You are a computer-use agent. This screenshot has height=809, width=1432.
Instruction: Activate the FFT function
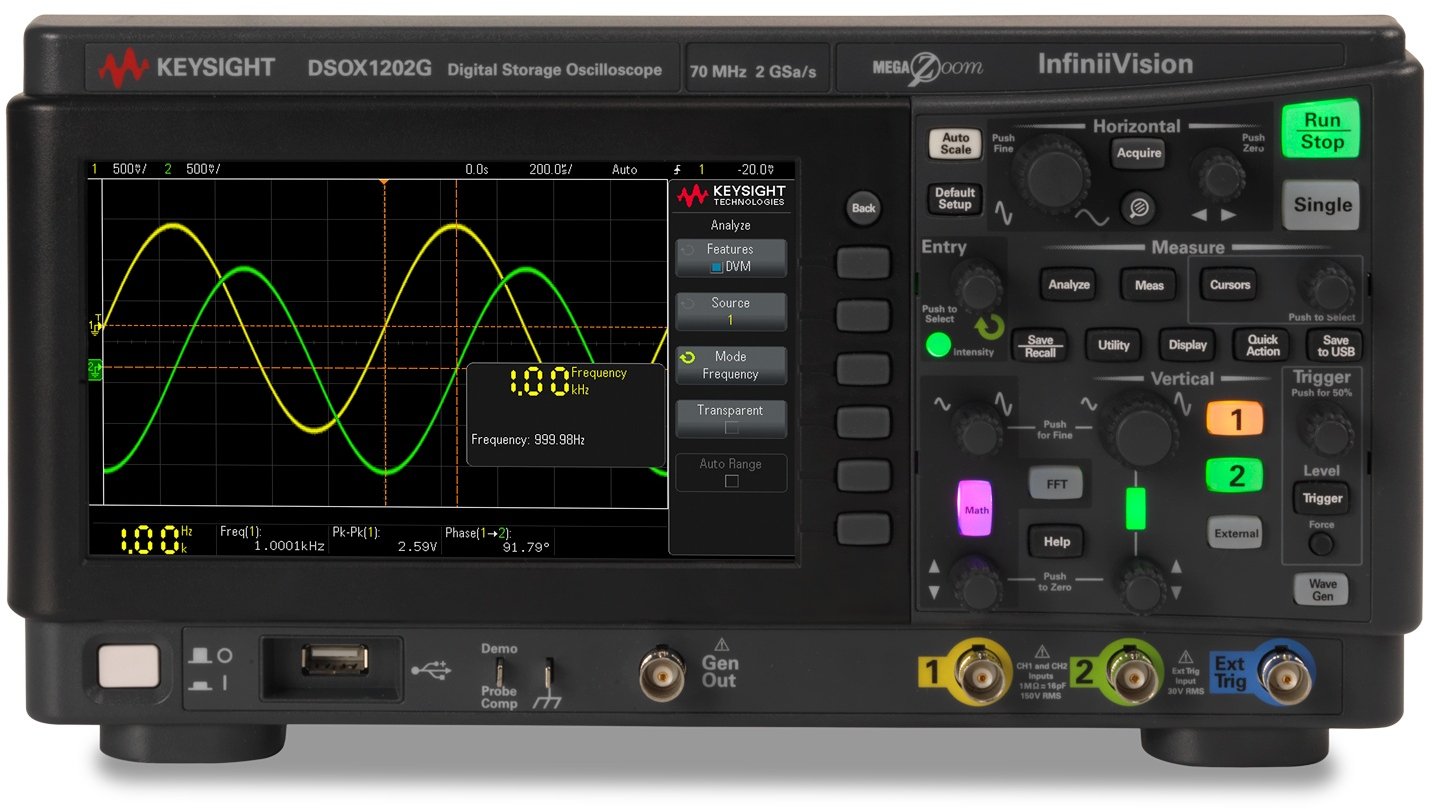click(x=1054, y=483)
